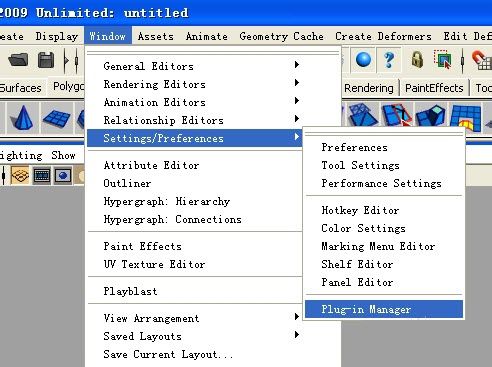Click the extrude face shelf icon with cyan top
The width and height of the screenshot is (492, 367).
point(431,116)
